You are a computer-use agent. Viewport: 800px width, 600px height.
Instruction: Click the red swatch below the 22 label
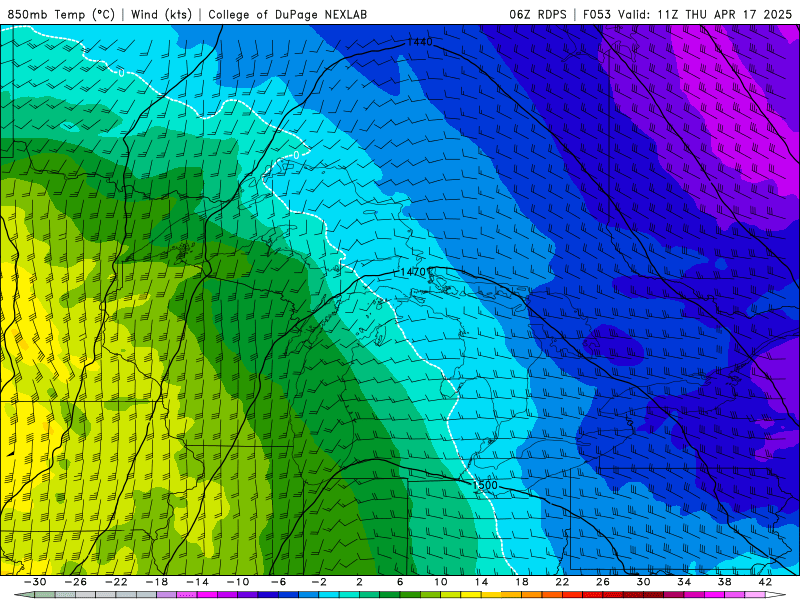pos(572,595)
